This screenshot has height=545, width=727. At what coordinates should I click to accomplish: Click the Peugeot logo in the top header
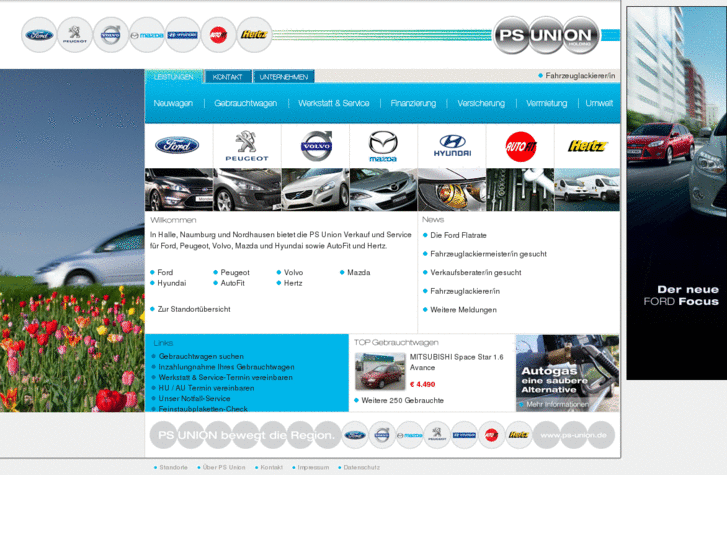(x=75, y=35)
